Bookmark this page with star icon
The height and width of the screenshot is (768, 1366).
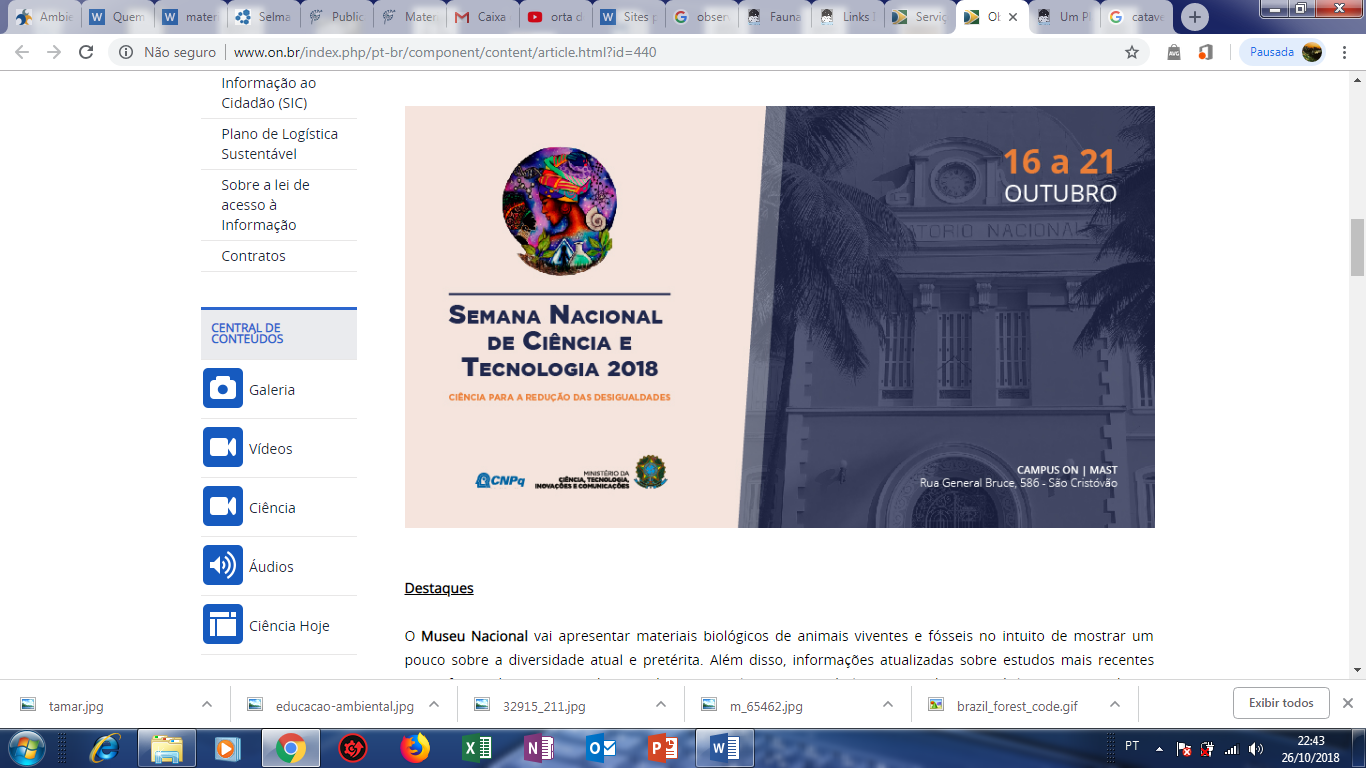click(x=1132, y=52)
